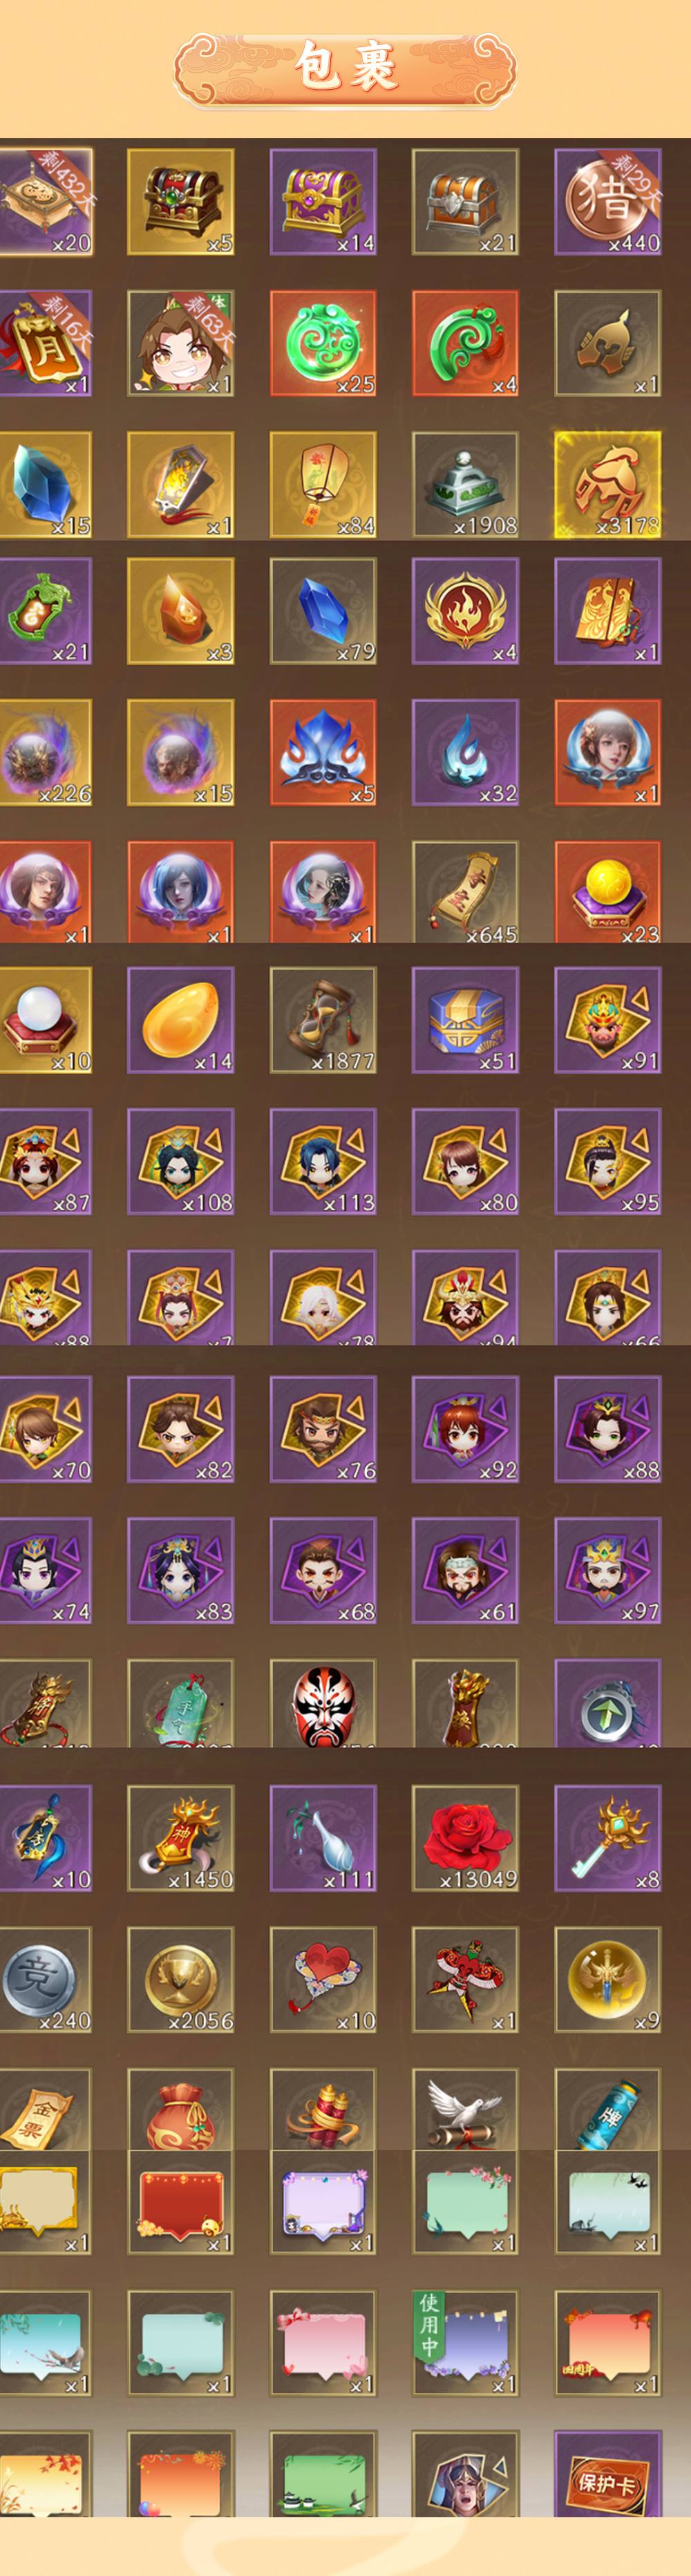
Task: Choose the golden trophy coin x2056
Action: click(181, 1980)
